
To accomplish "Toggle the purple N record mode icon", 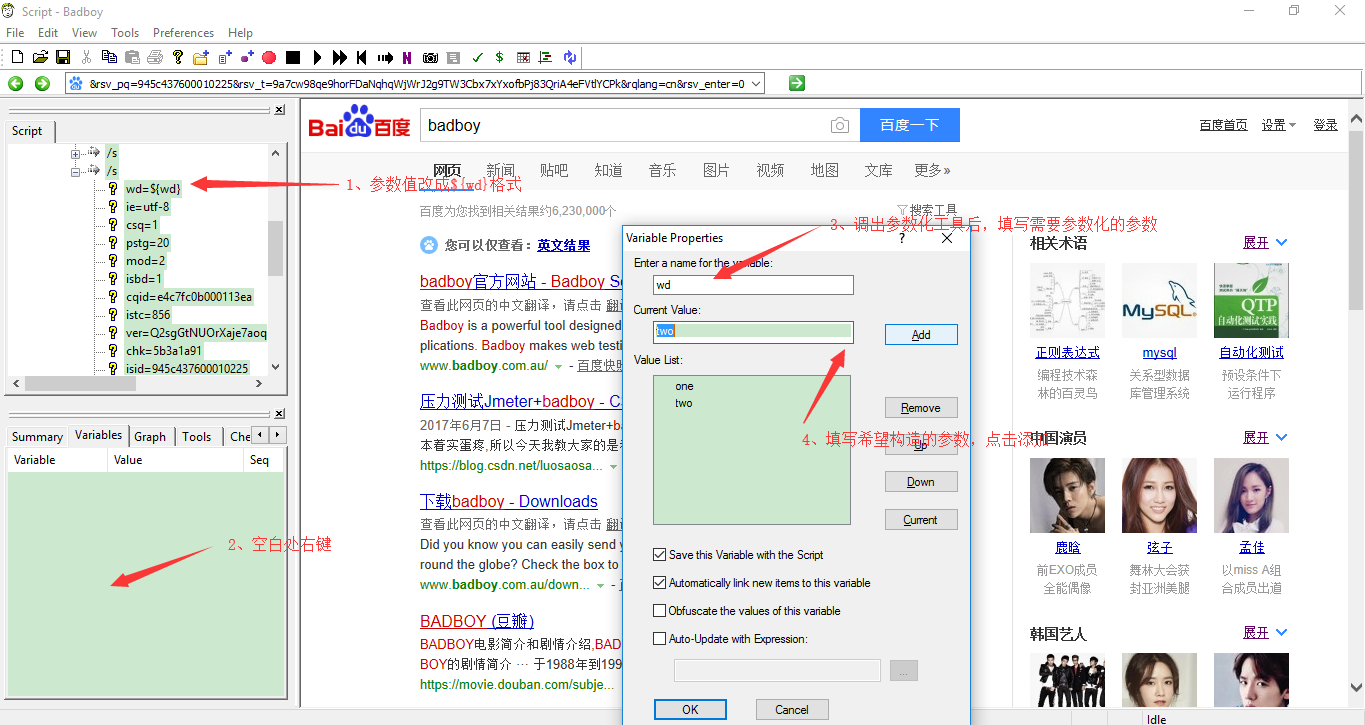I will (x=407, y=57).
